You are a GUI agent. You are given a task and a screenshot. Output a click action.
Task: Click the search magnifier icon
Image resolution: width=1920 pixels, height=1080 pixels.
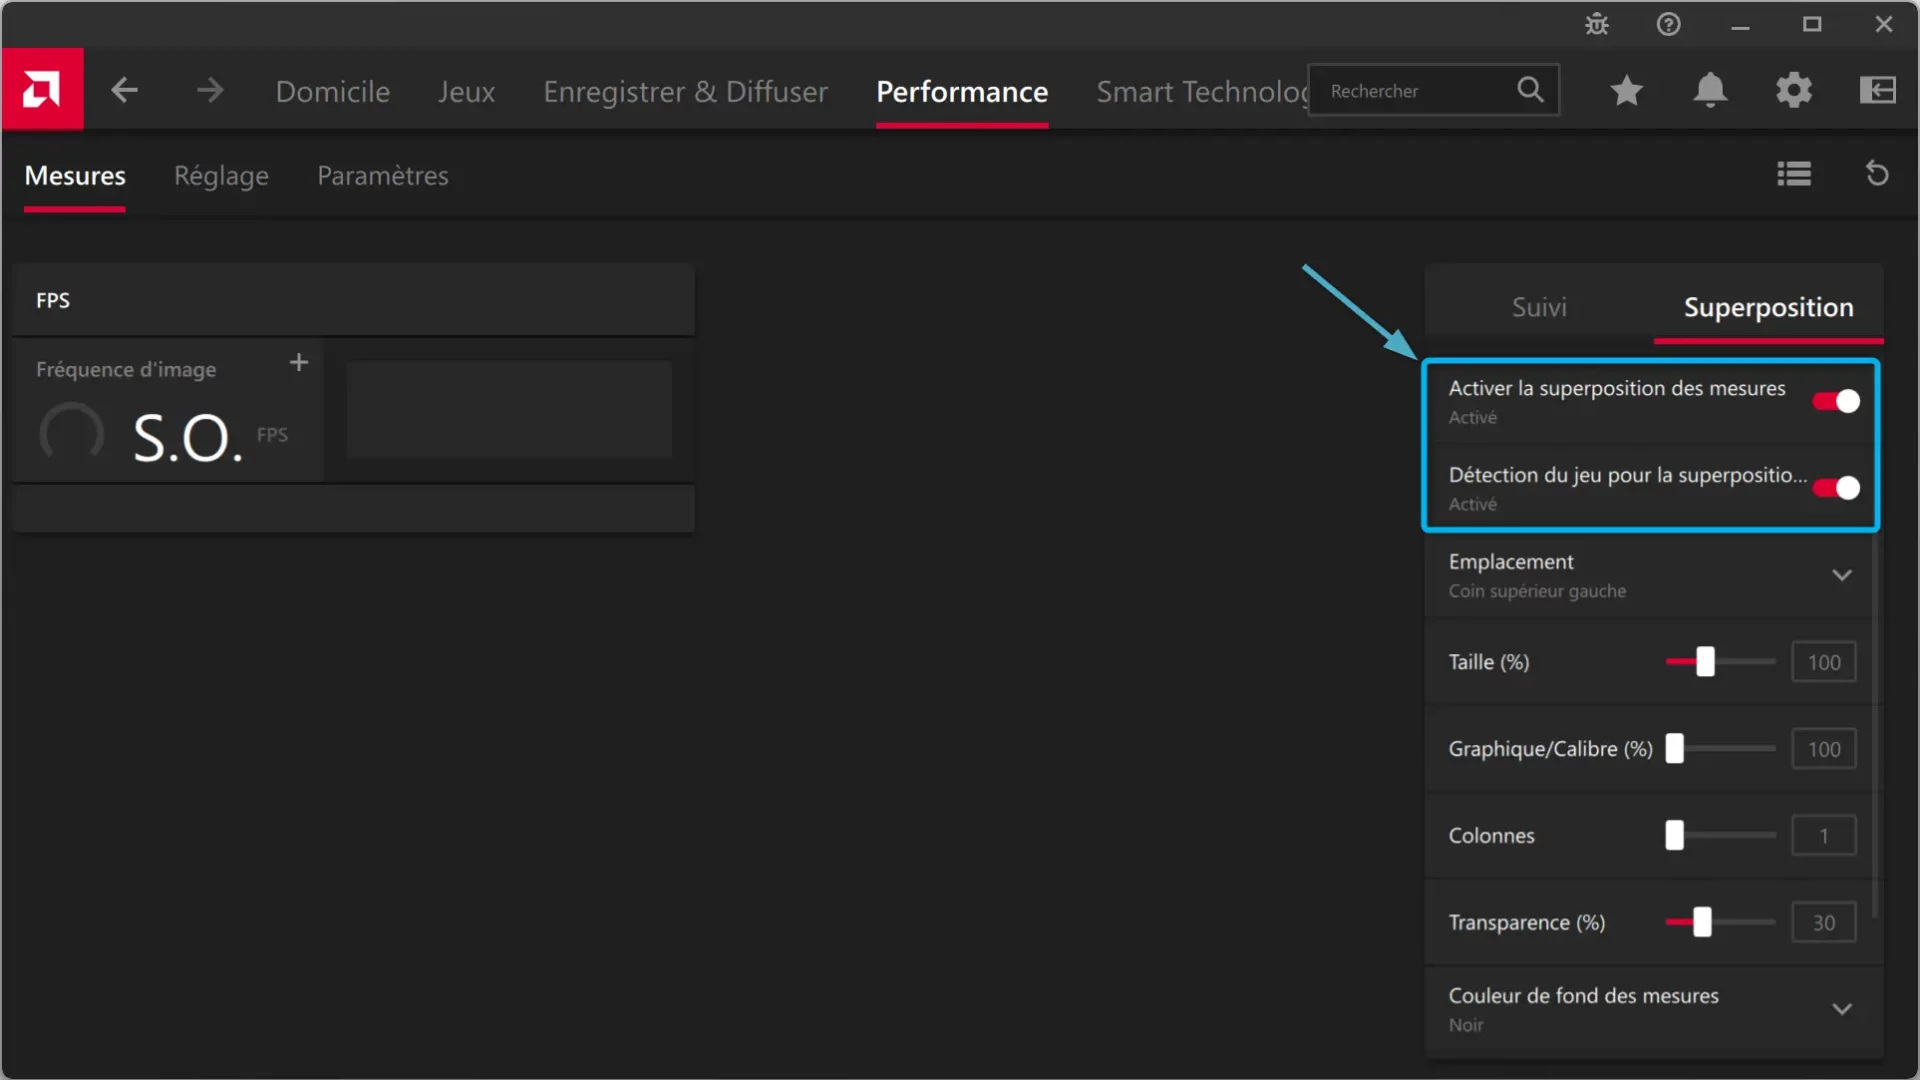click(1530, 90)
